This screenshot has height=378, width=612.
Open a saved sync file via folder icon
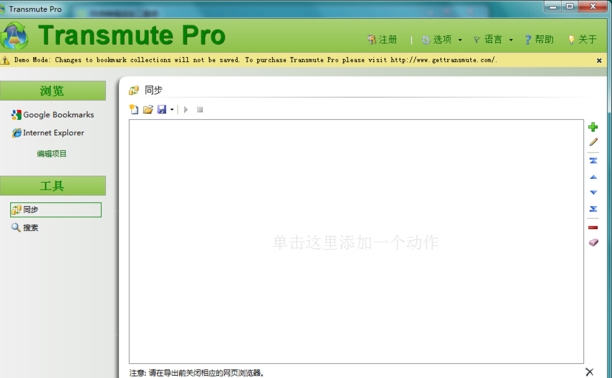click(148, 110)
